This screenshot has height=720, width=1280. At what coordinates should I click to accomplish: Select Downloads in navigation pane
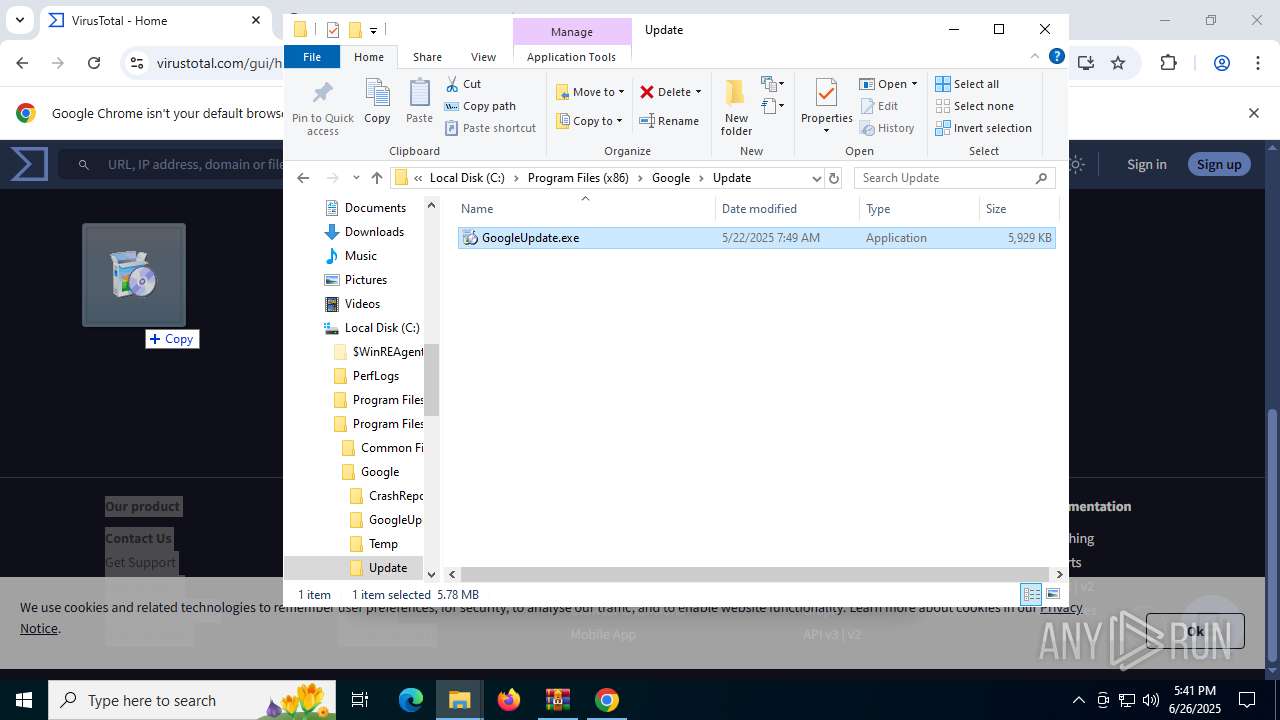(374, 232)
